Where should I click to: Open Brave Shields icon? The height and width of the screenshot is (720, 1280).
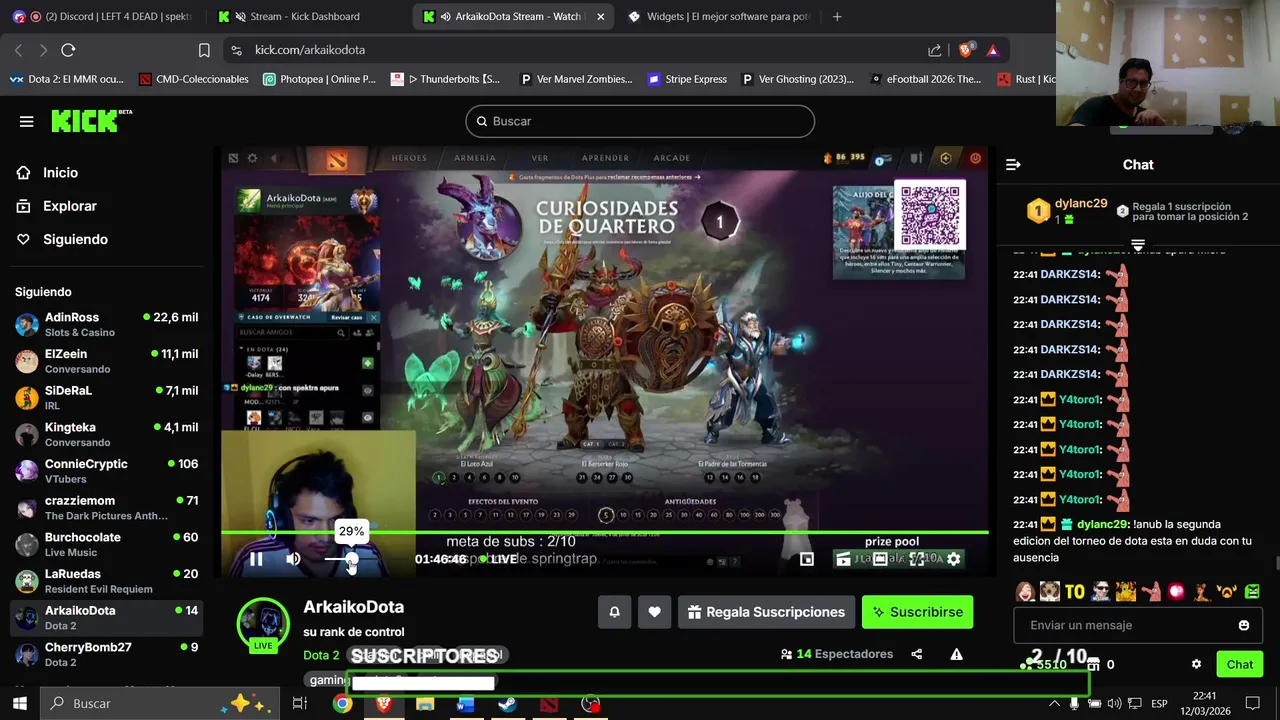coord(966,50)
